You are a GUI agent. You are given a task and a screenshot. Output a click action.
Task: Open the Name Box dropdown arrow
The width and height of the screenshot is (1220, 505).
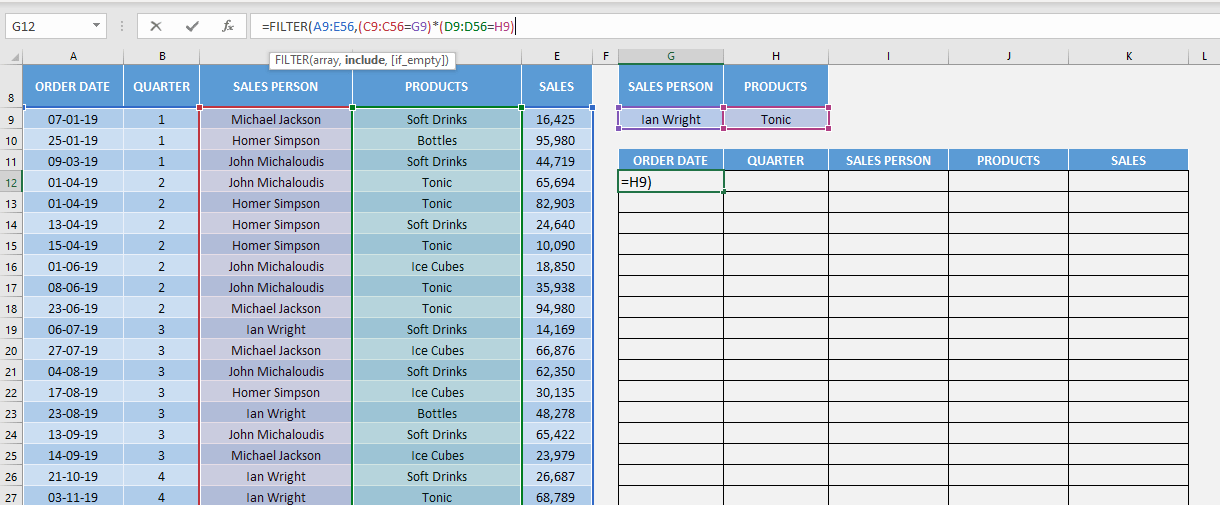[96, 26]
